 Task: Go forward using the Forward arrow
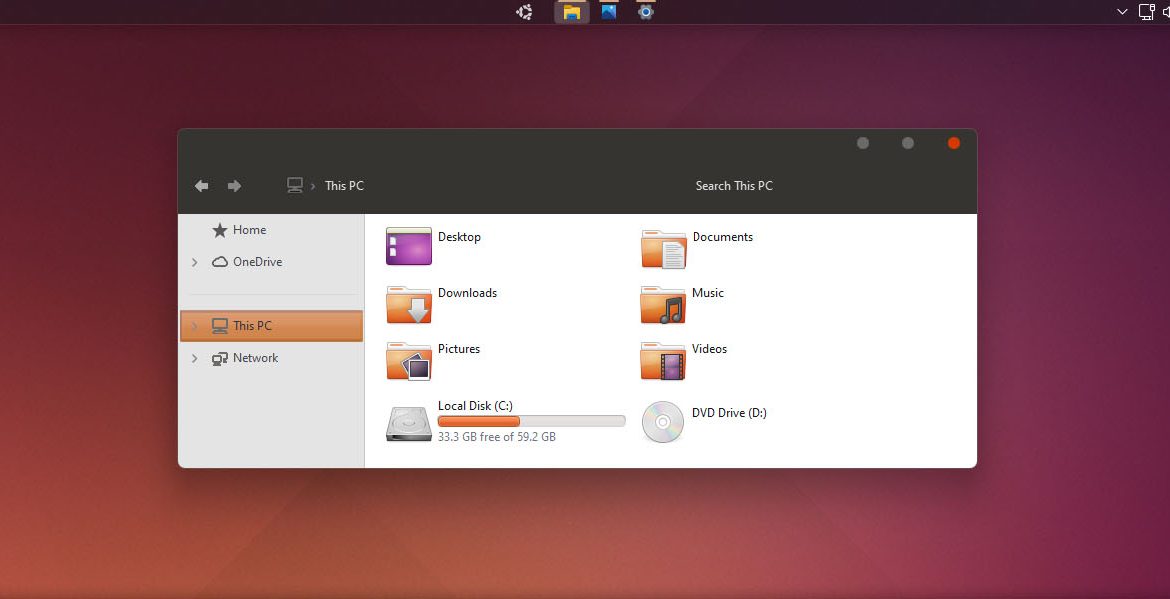tap(234, 186)
